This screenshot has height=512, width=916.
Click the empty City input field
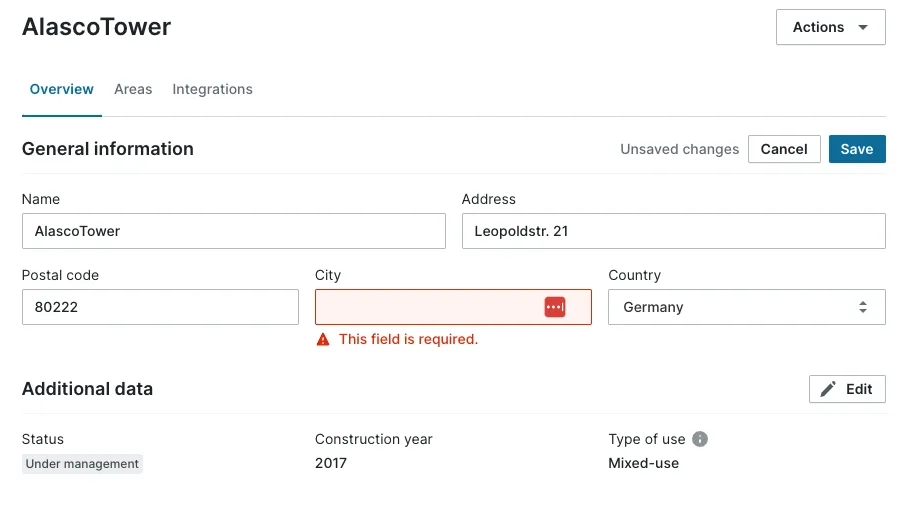click(x=425, y=307)
